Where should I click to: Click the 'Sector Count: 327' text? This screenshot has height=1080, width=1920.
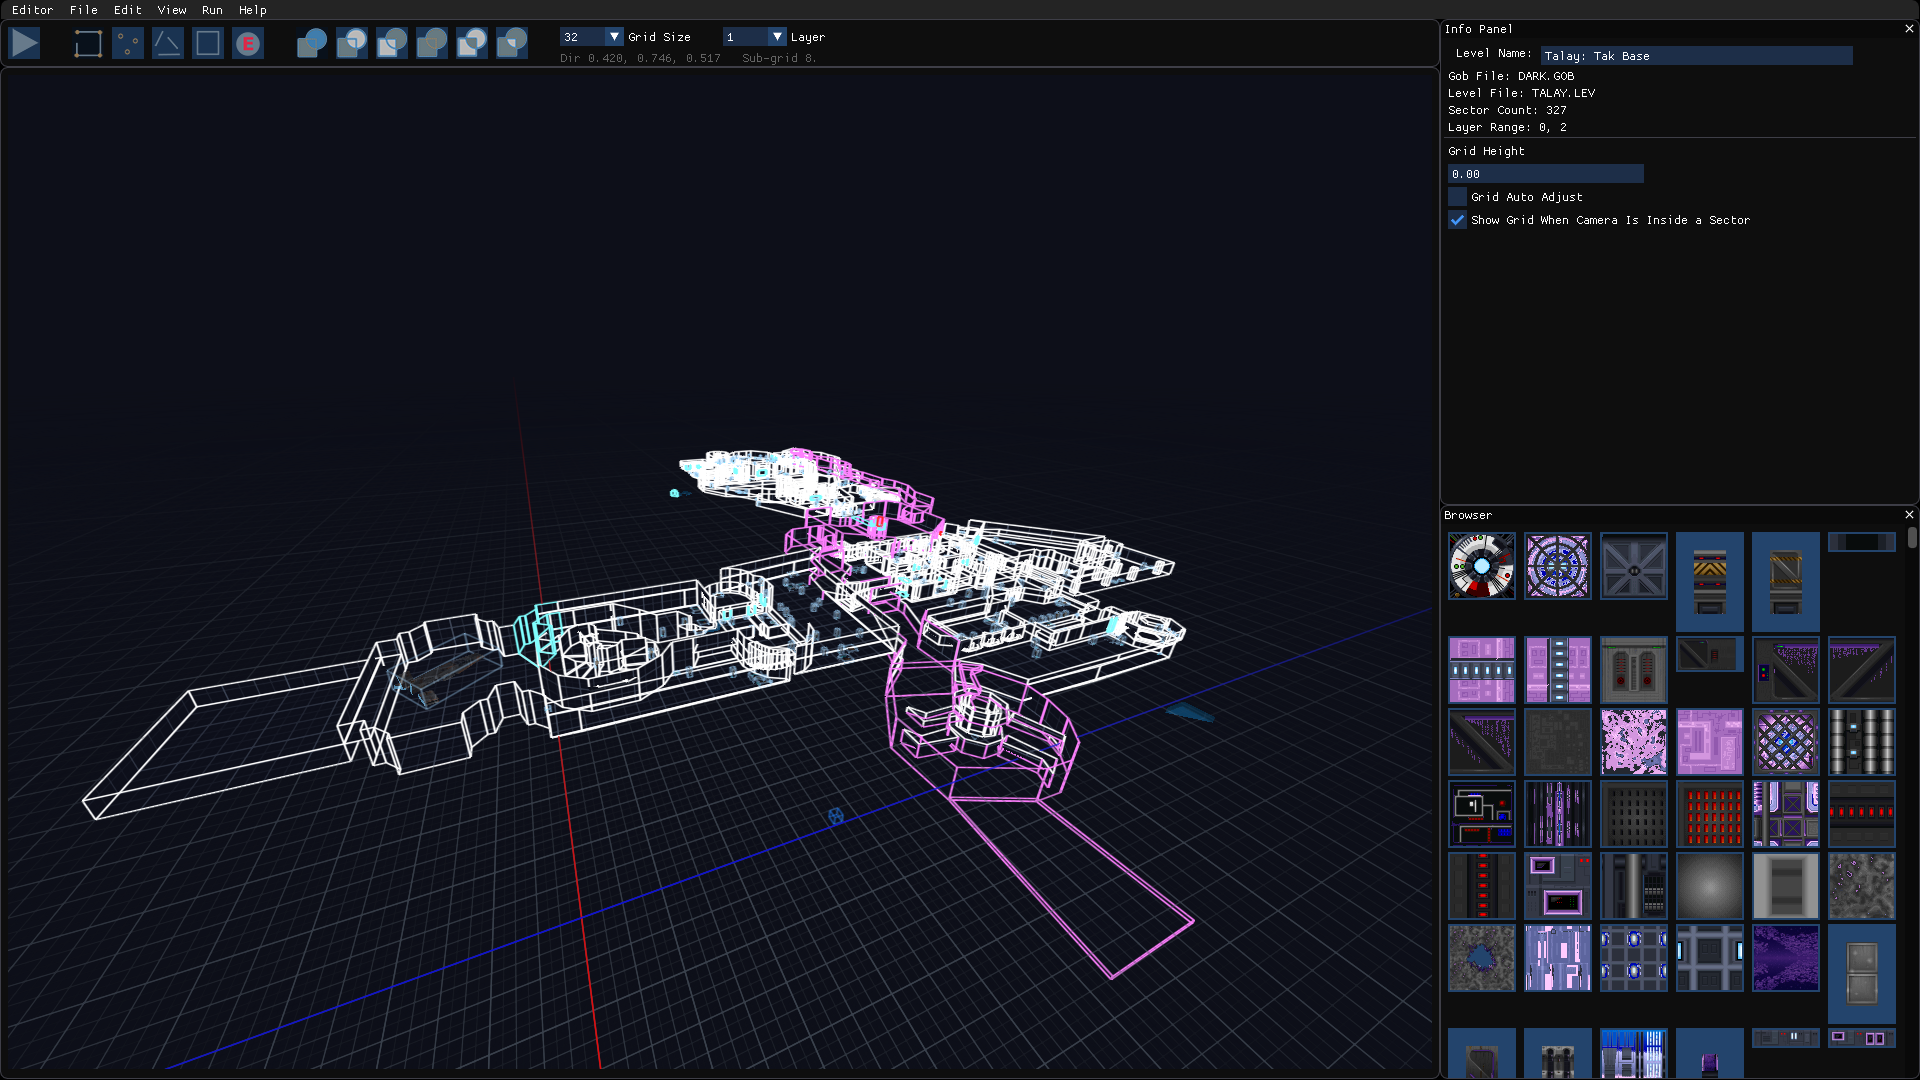point(1507,110)
